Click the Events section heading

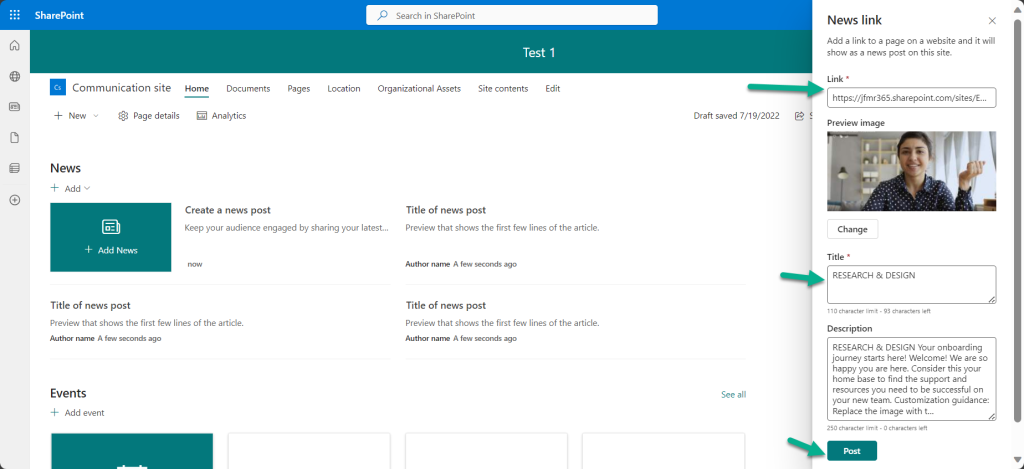tap(68, 393)
